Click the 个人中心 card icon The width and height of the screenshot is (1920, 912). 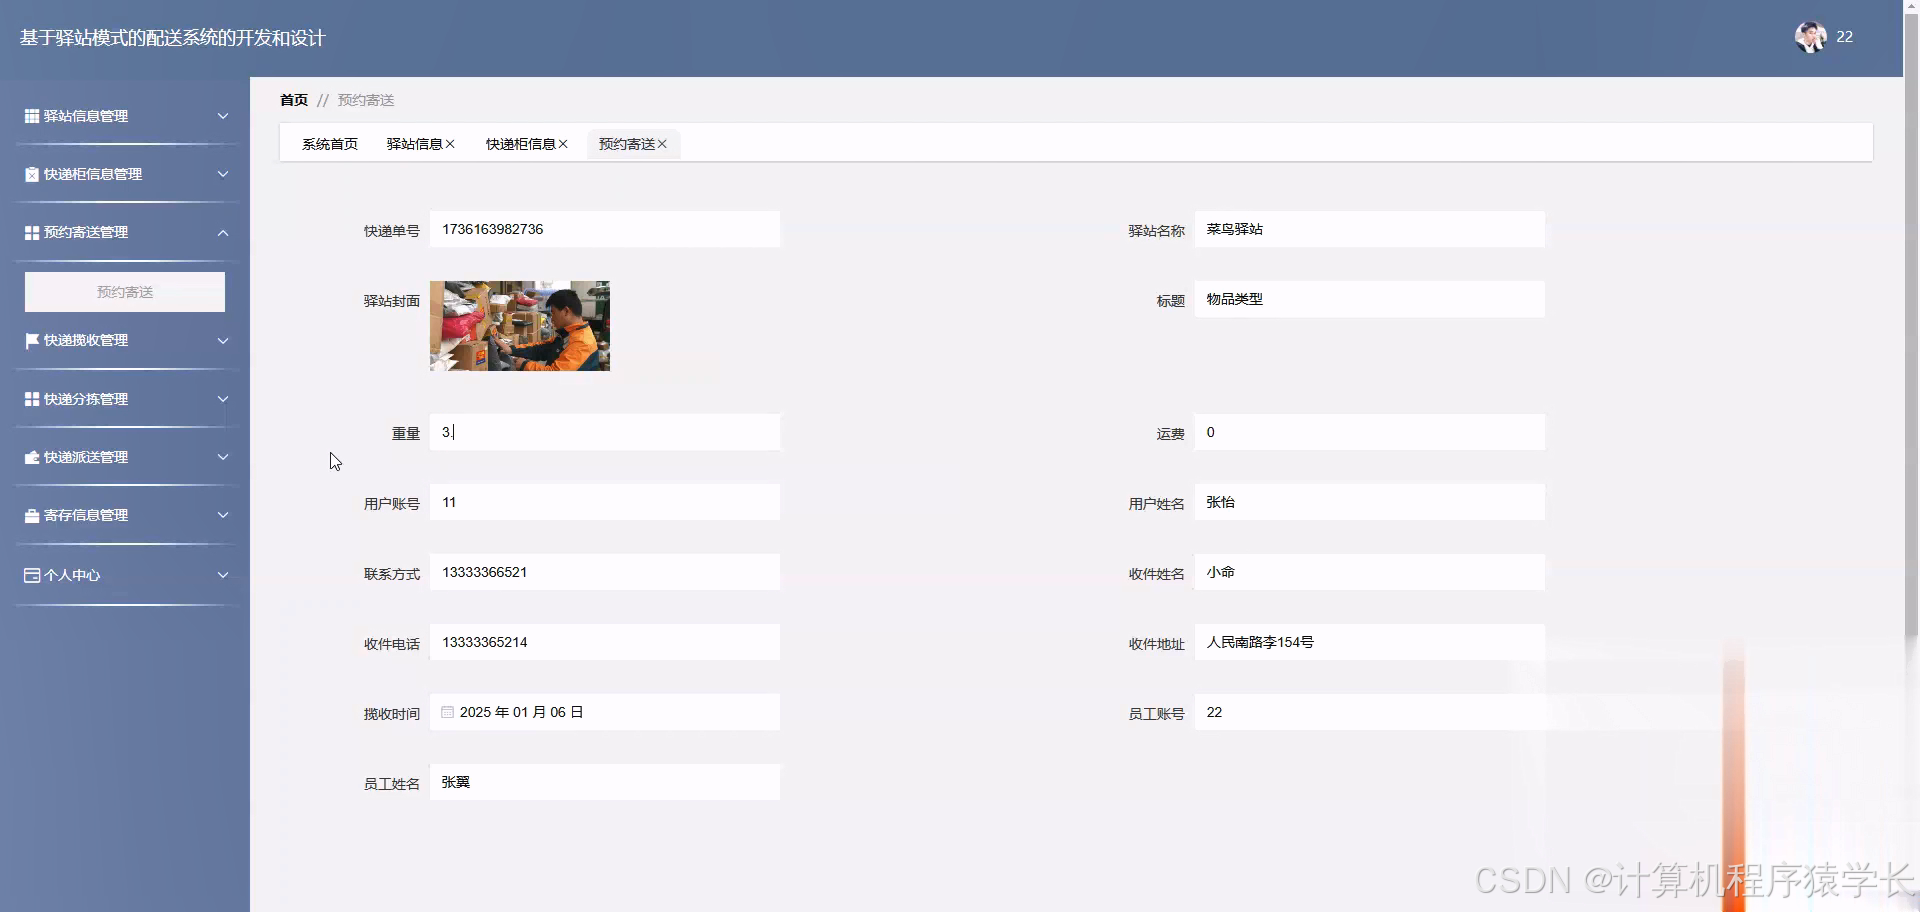32,575
